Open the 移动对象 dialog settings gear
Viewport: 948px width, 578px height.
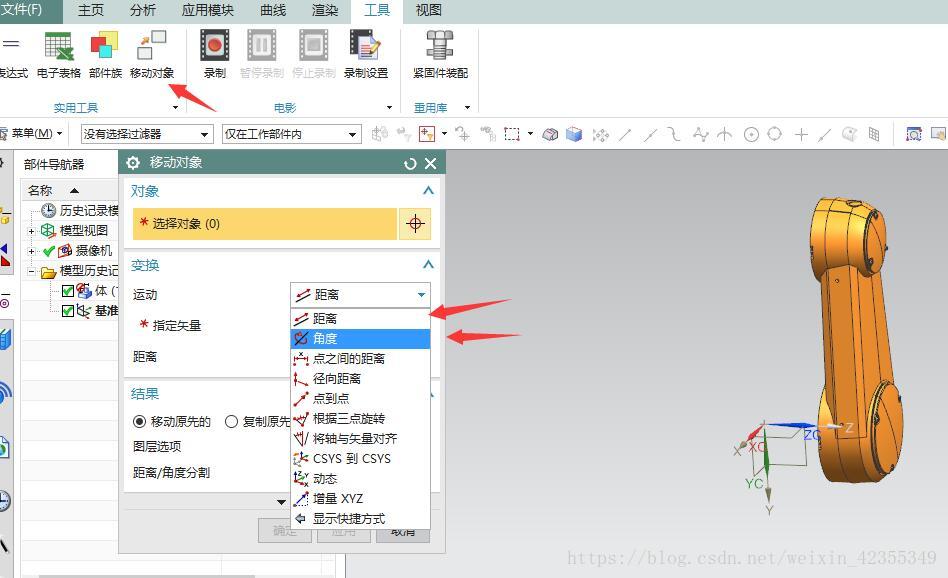click(x=133, y=163)
